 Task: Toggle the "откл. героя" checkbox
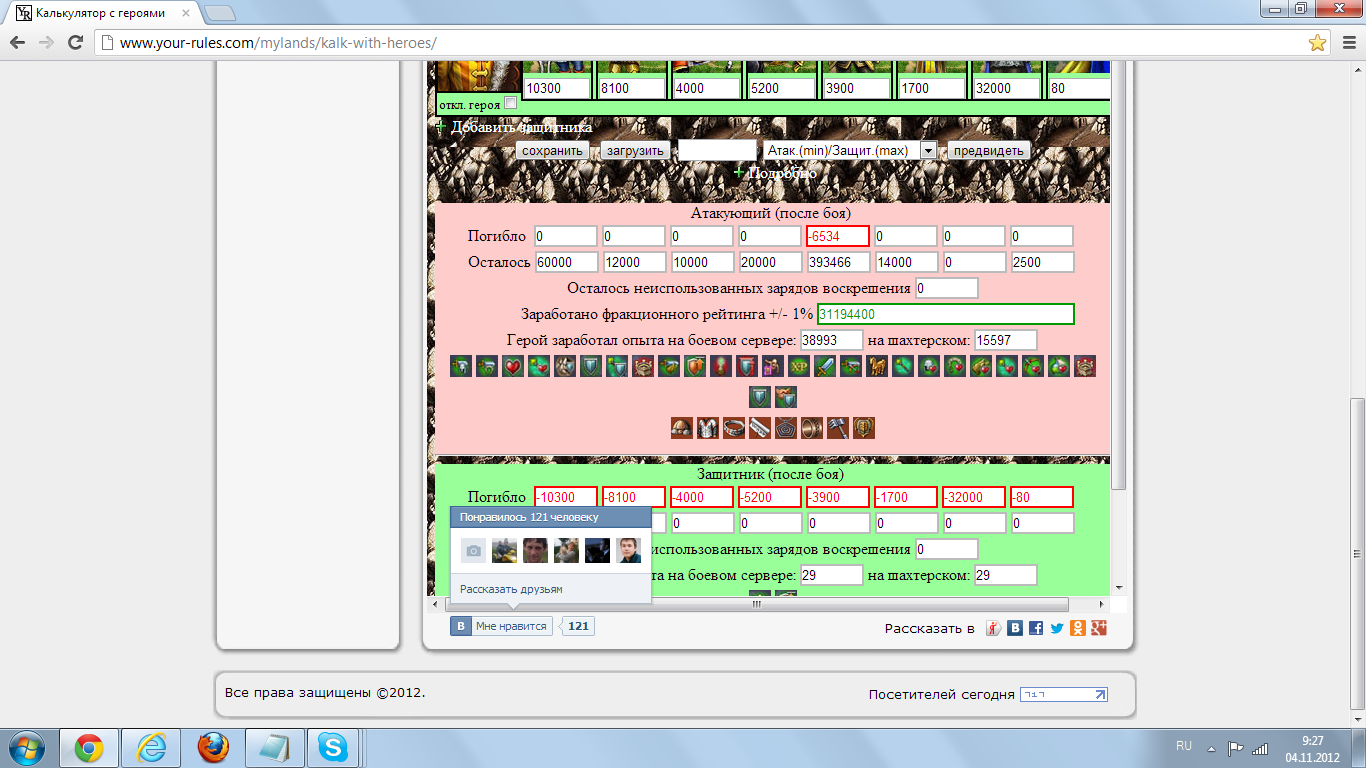tap(511, 103)
